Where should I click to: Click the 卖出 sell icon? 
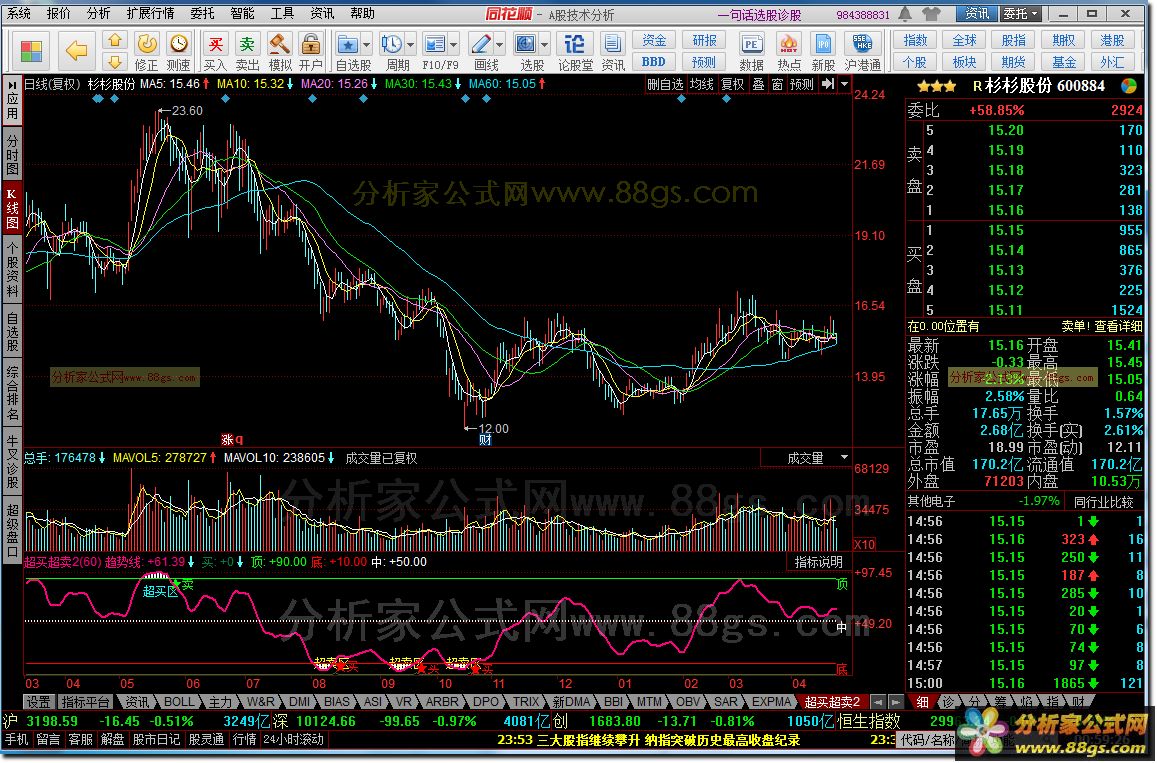(x=247, y=52)
